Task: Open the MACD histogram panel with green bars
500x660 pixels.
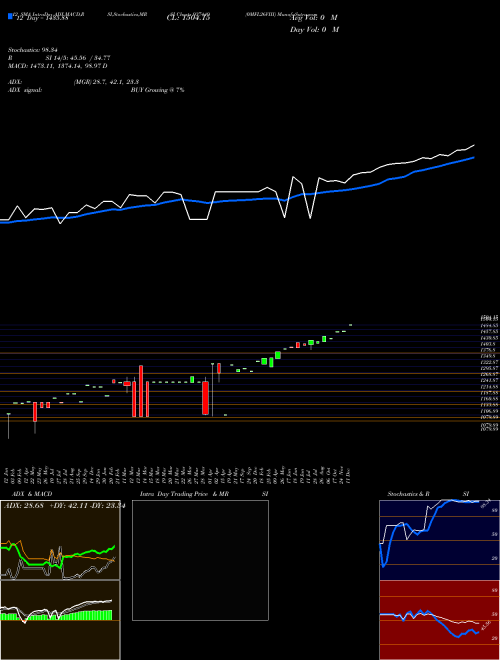Action: point(60,620)
